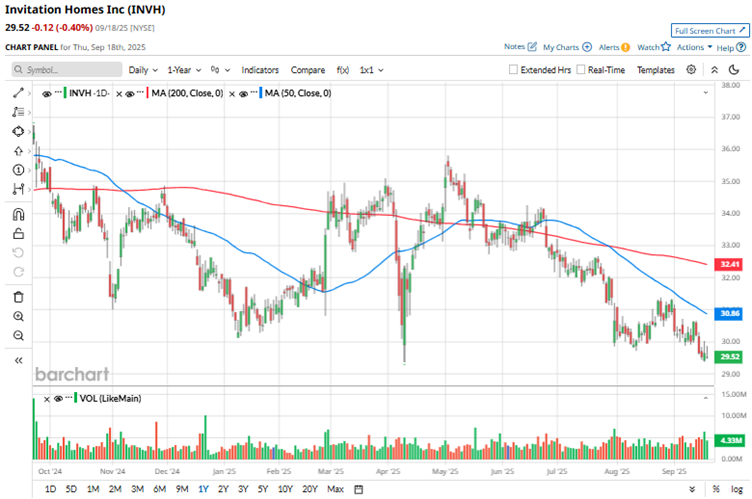The height and width of the screenshot is (499, 752).
Task: Add INVH to Watch list
Action: coord(654,47)
